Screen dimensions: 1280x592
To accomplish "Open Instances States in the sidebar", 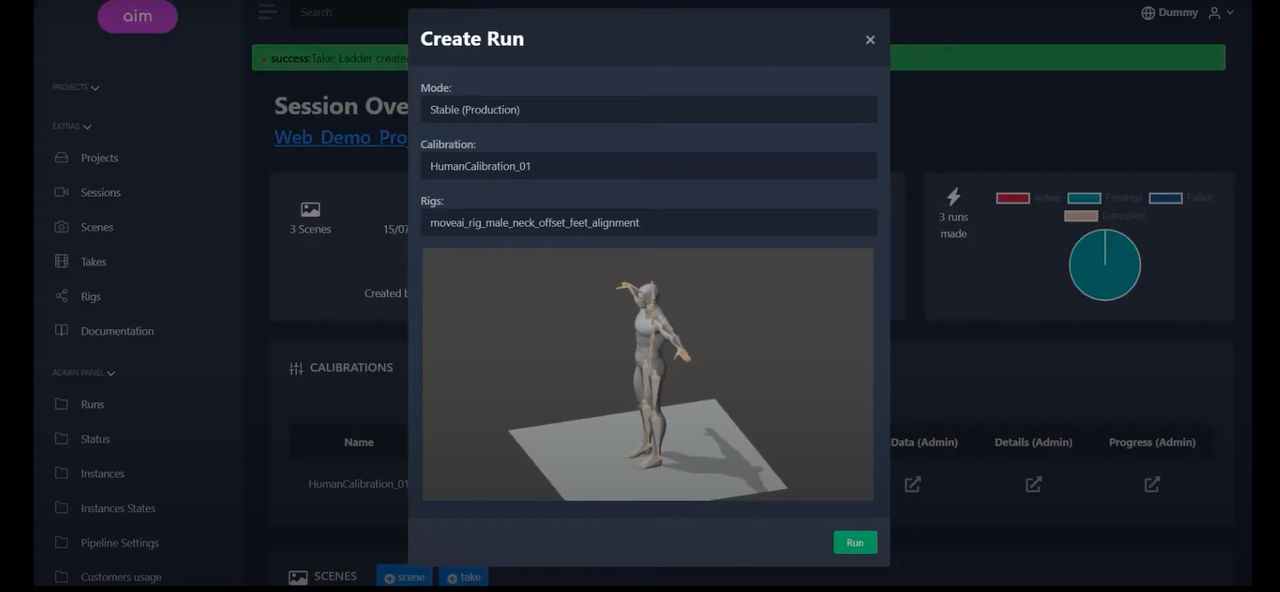I will pos(118,508).
